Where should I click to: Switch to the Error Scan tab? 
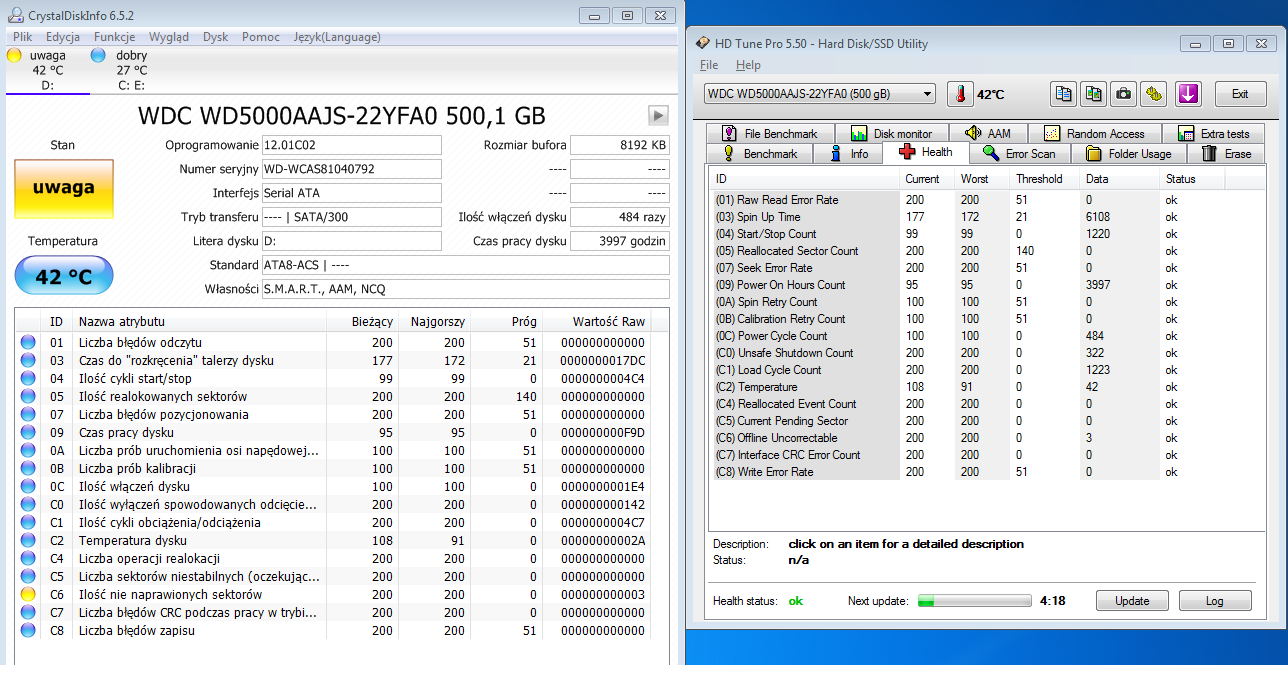point(1020,154)
